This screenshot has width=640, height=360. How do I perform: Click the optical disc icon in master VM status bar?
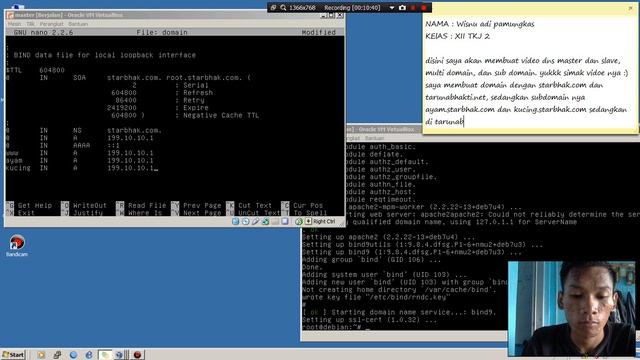[245, 221]
